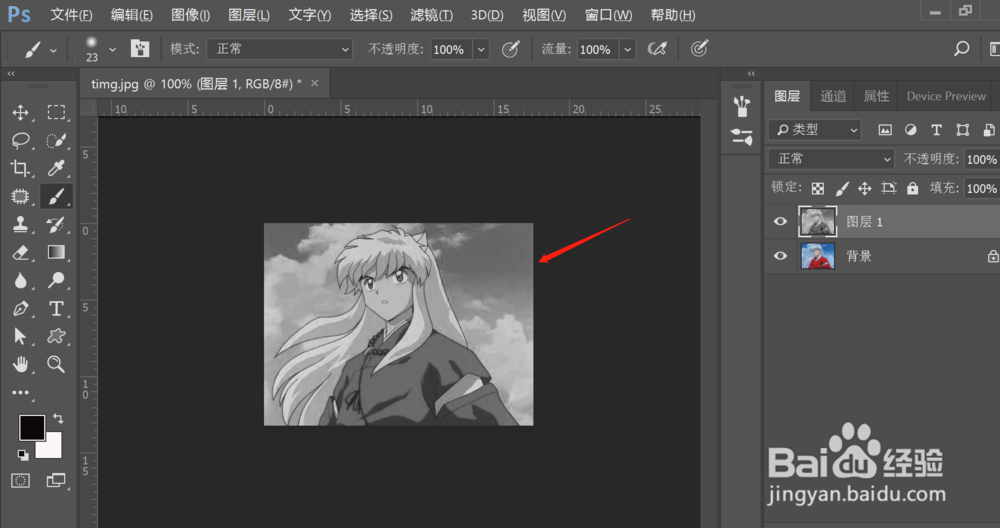
Task: Select the Blur tool
Action: pos(20,281)
